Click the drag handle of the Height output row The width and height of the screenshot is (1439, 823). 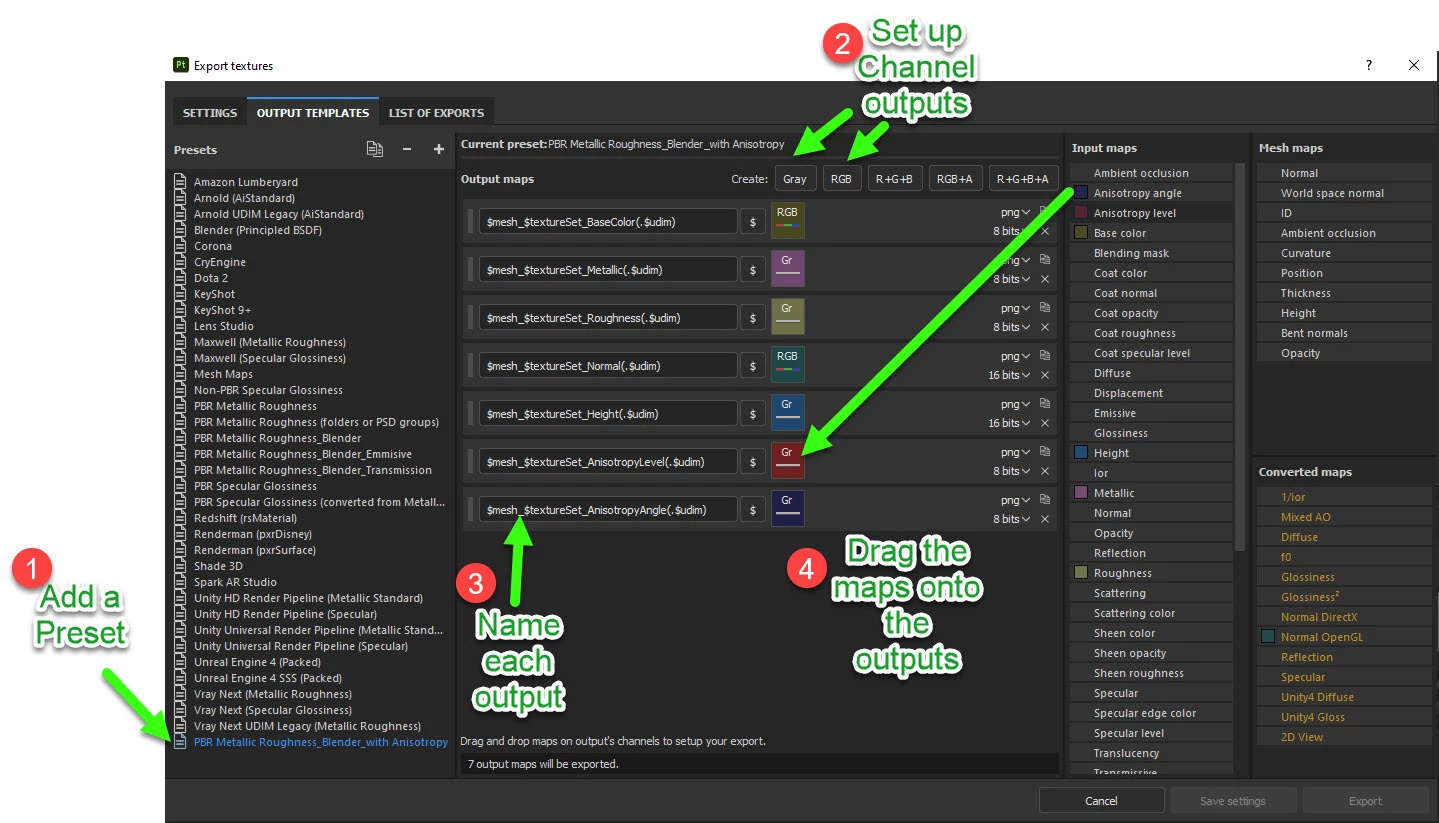[x=471, y=414]
